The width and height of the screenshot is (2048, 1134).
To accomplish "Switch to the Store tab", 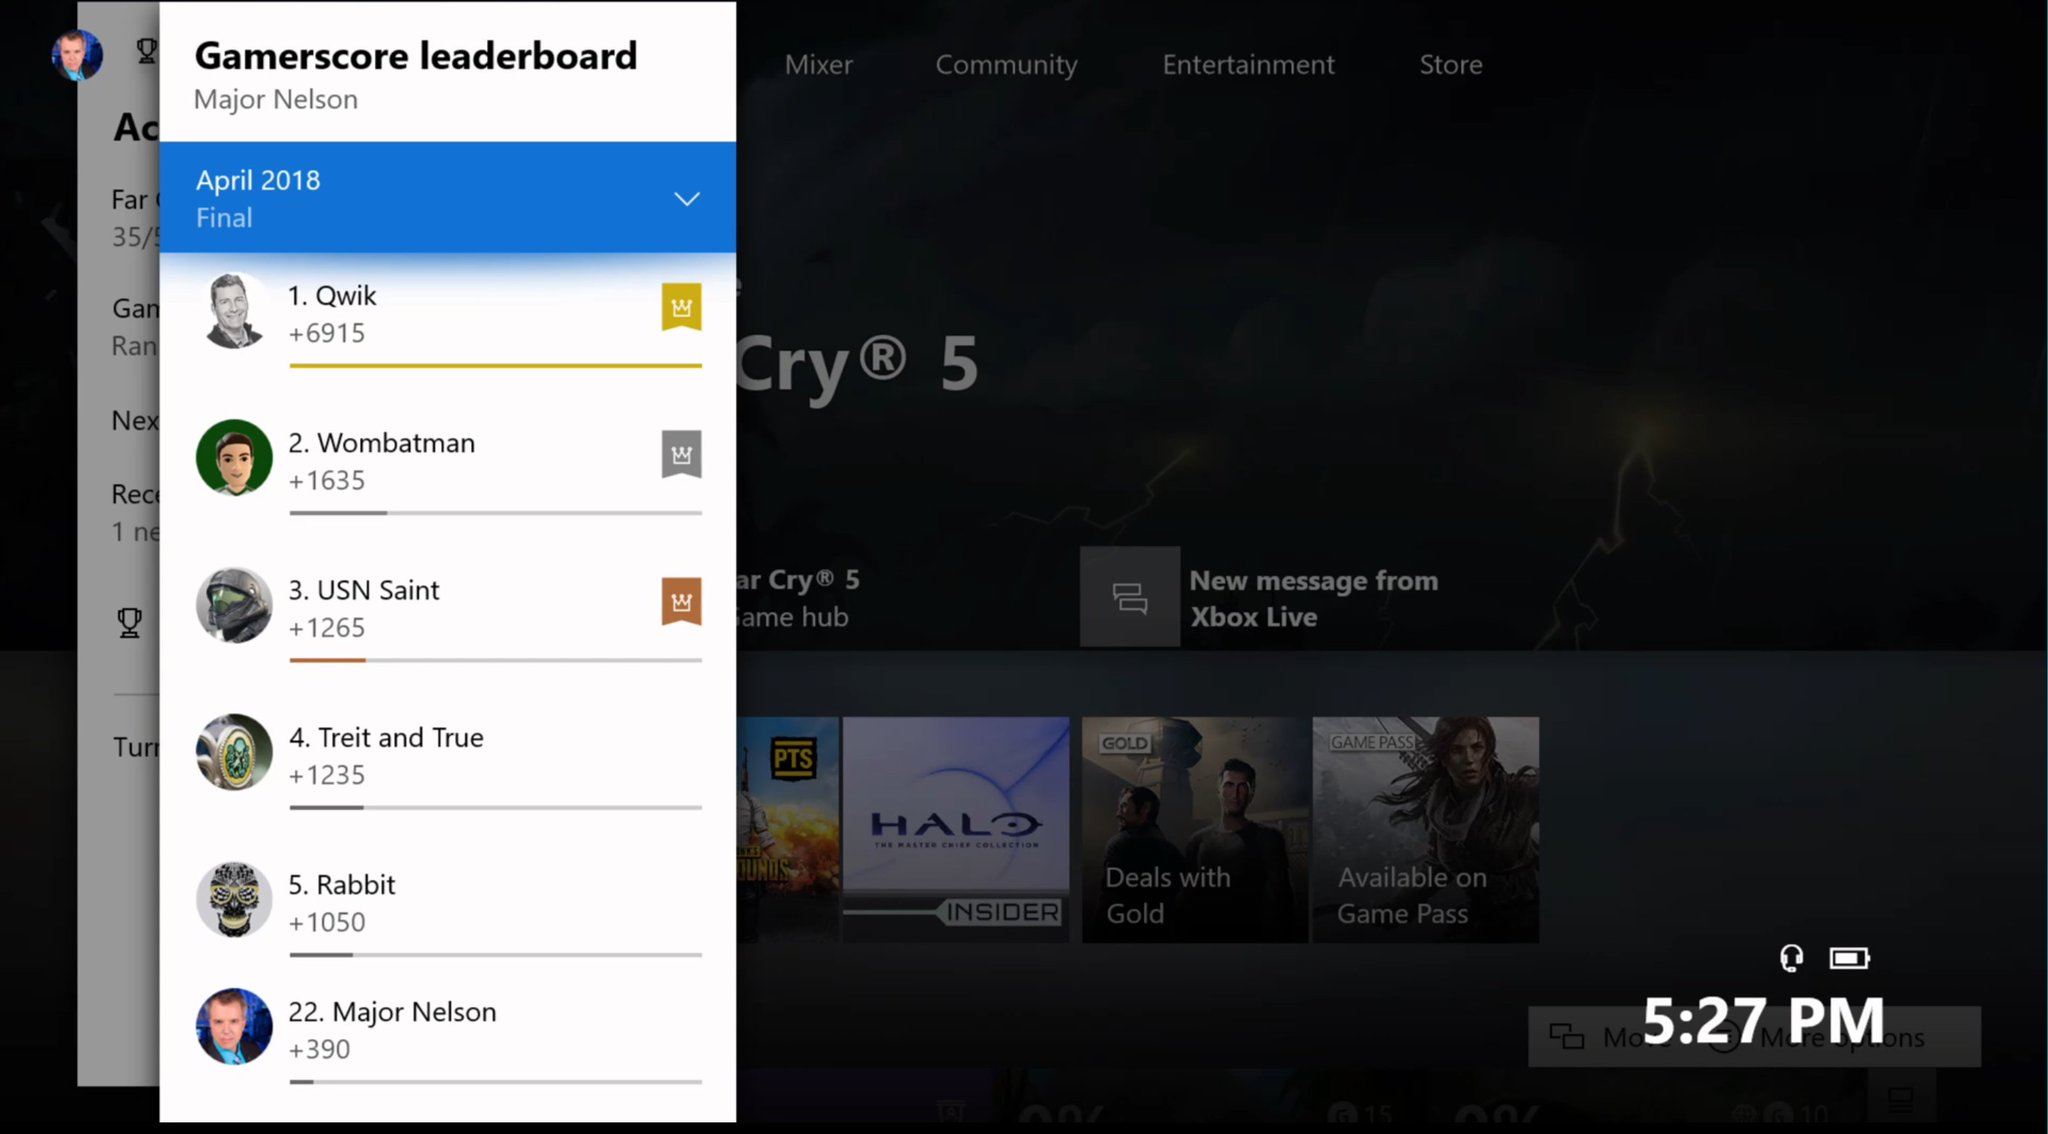I will click(1451, 65).
